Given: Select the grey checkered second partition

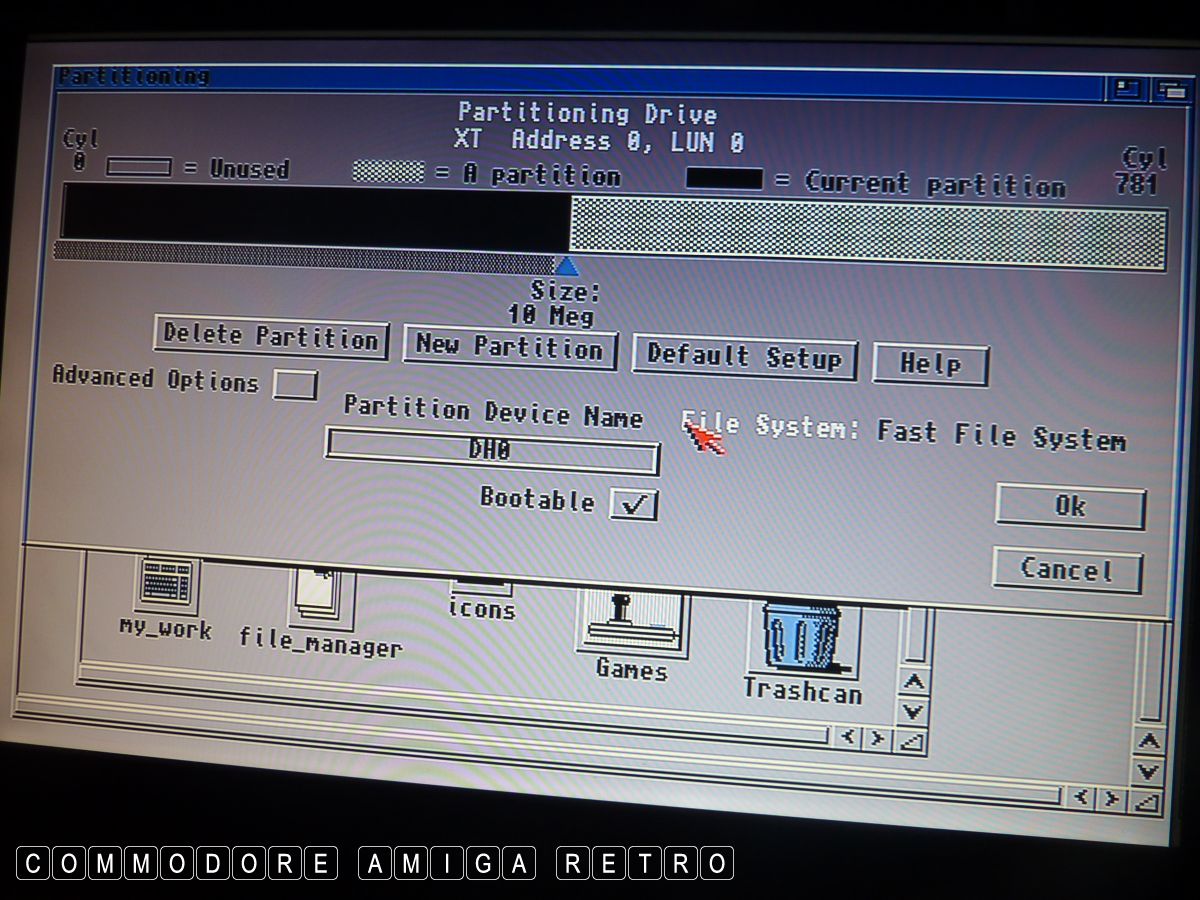Looking at the screenshot, I should 866,232.
